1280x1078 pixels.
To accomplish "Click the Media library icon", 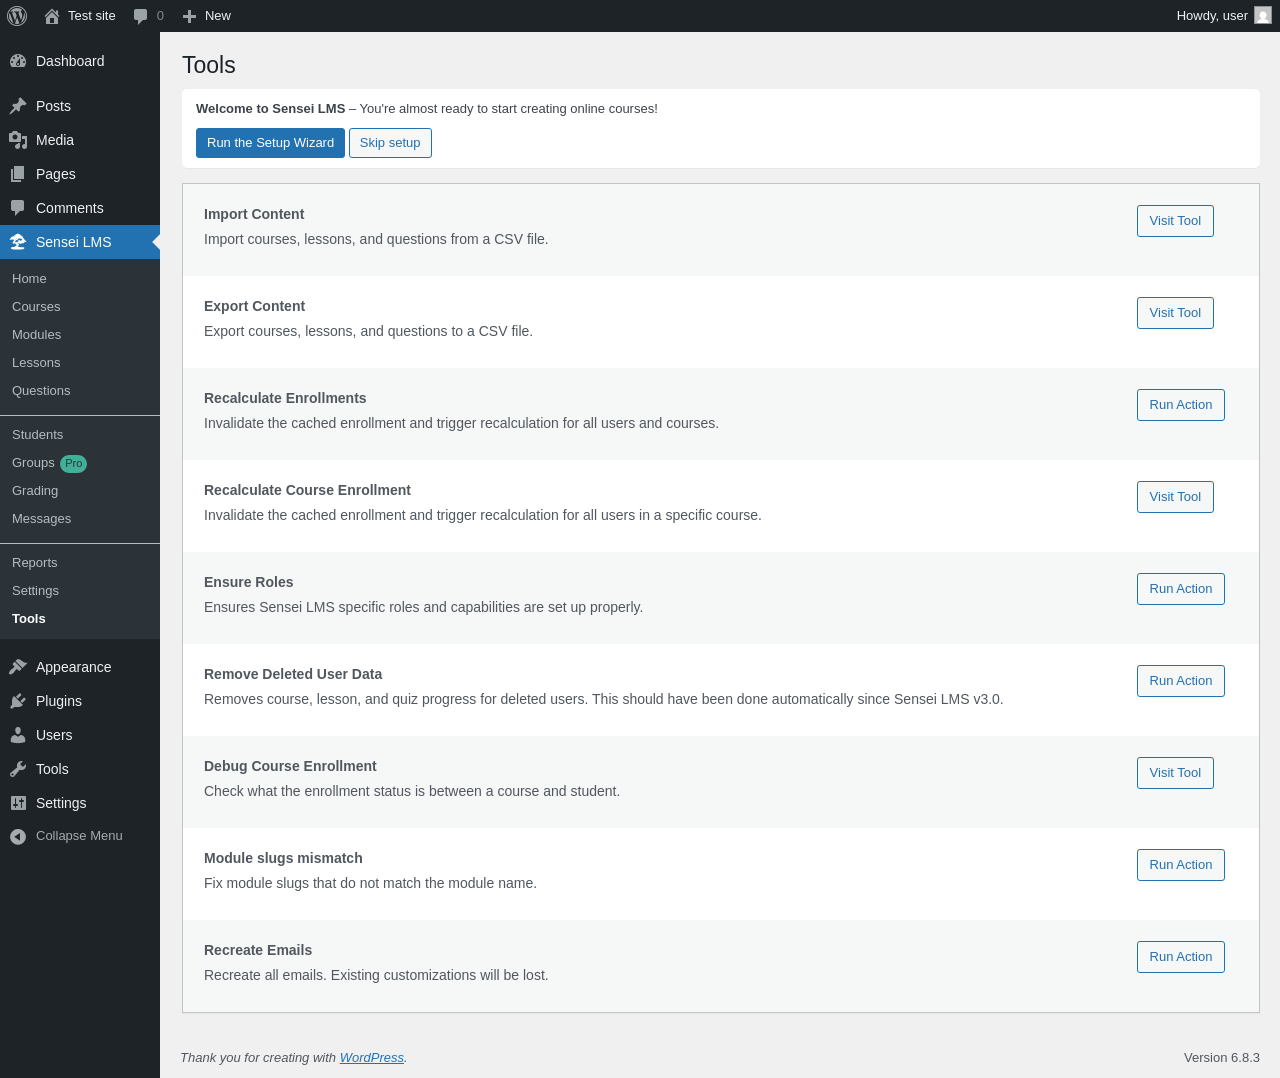I will pyautogui.click(x=18, y=140).
